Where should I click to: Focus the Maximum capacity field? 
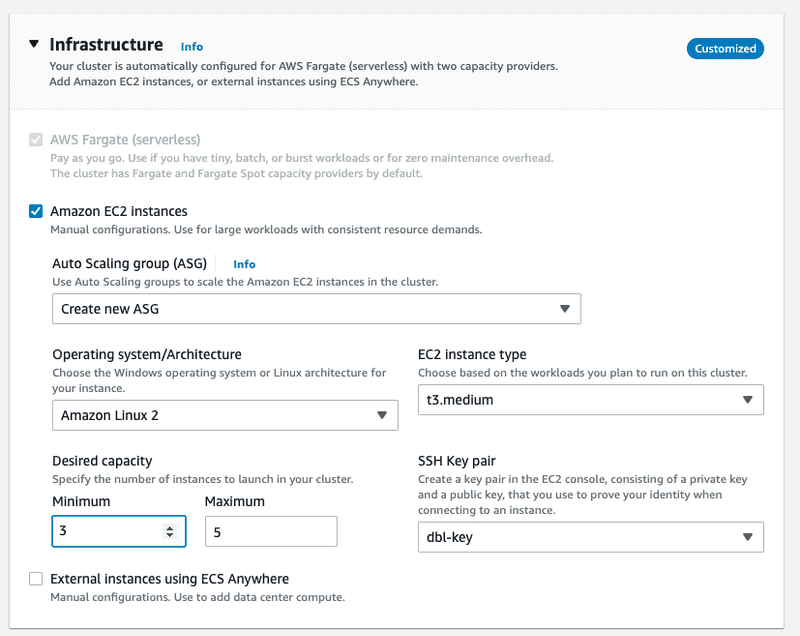coord(270,532)
